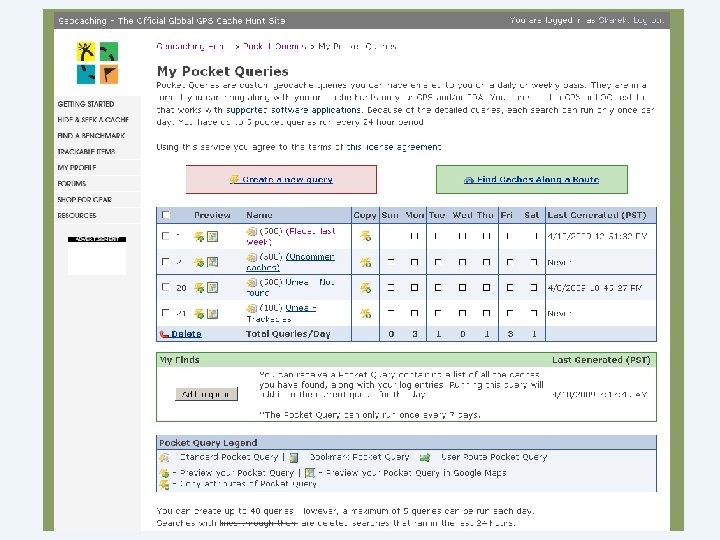Copy the Uncommon caches query
Image resolution: width=720 pixels, height=540 pixels.
pyautogui.click(x=366, y=262)
